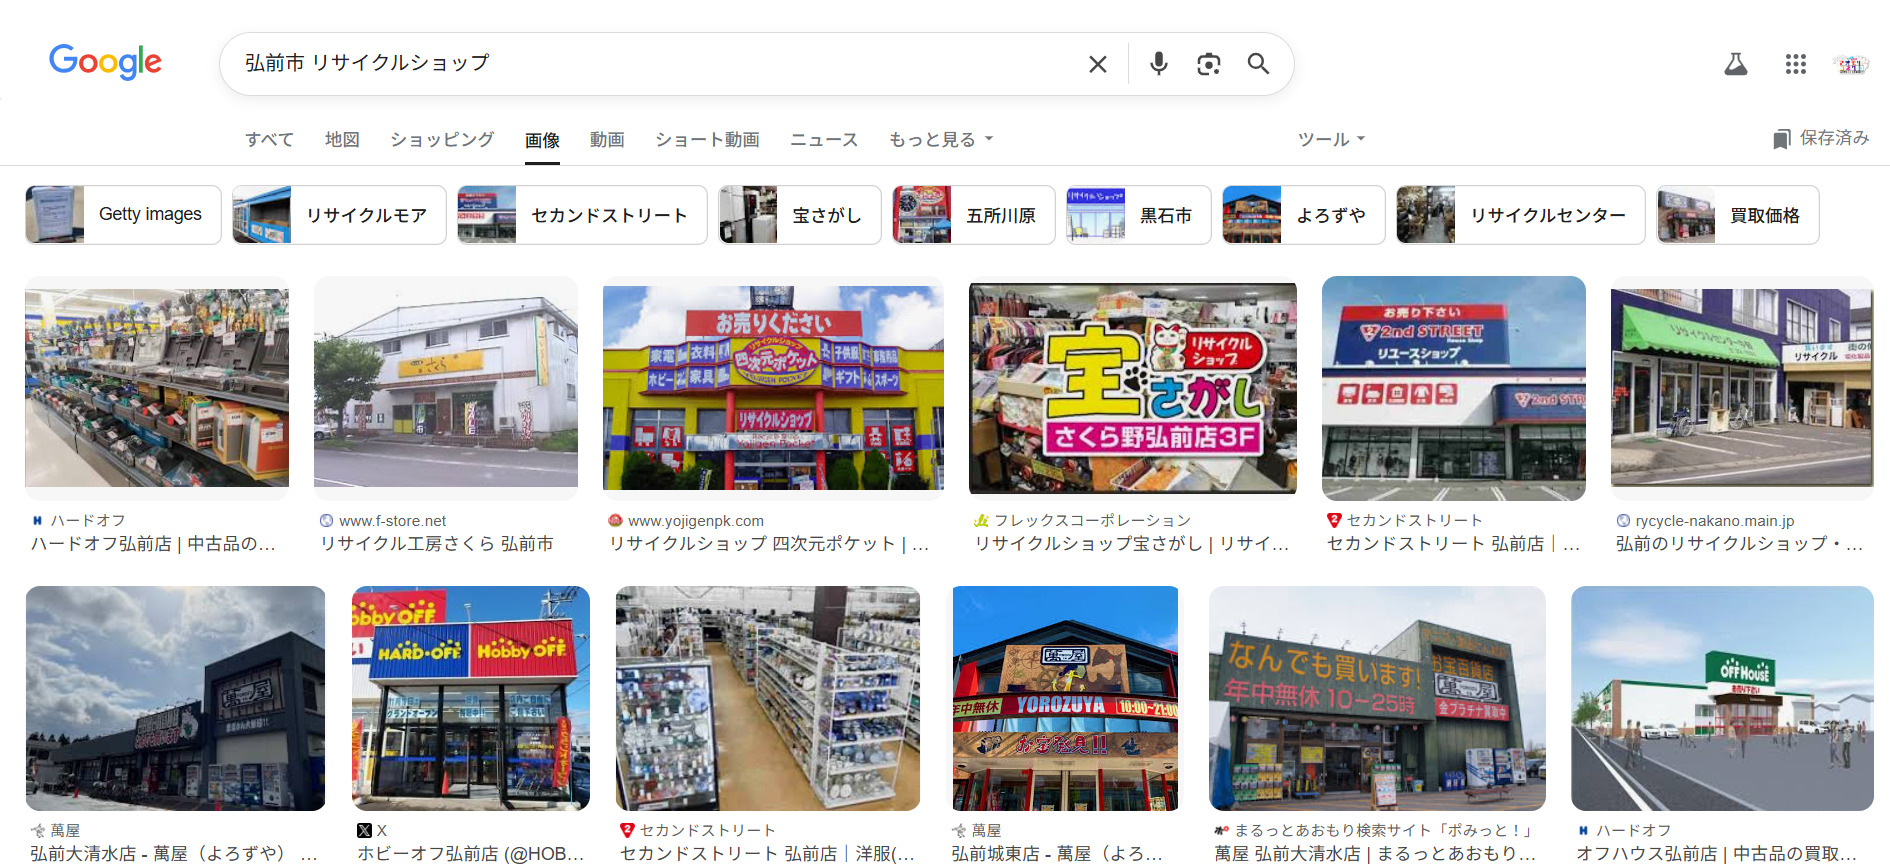Image resolution: width=1890 pixels, height=867 pixels.
Task: Open リサイクル工房さくら building image
Action: pos(446,388)
